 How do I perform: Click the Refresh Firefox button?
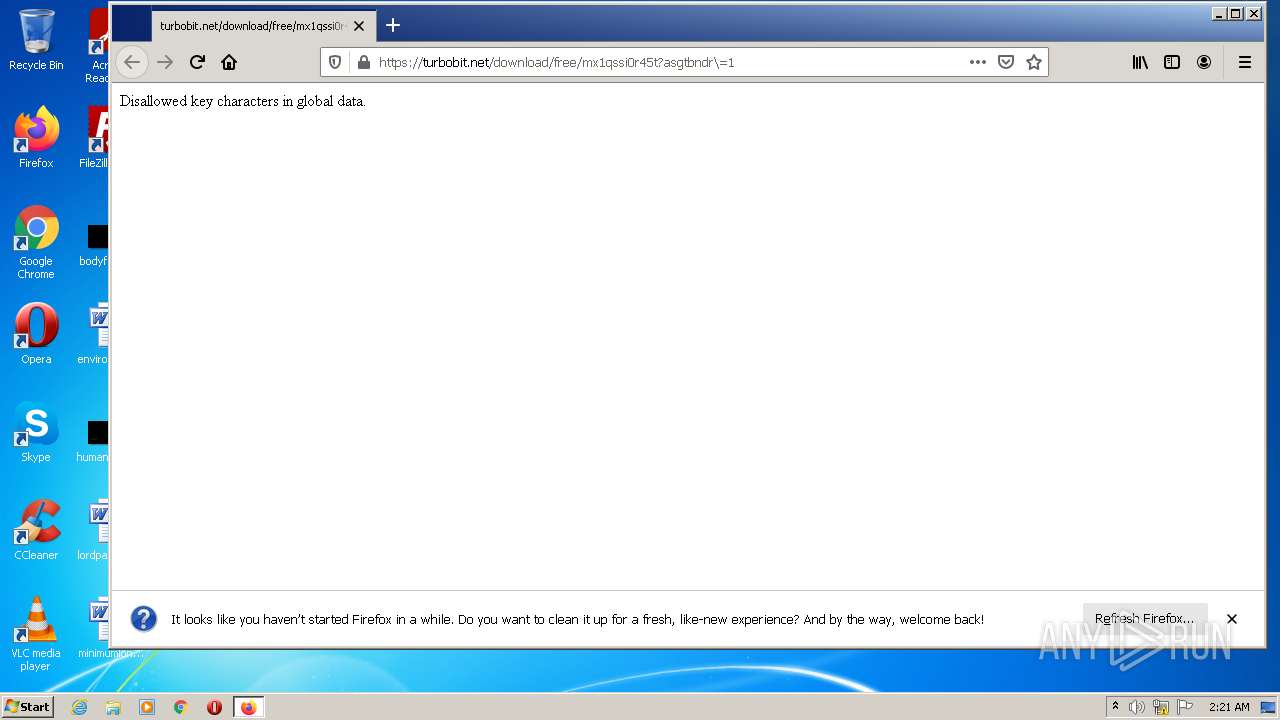click(1145, 619)
